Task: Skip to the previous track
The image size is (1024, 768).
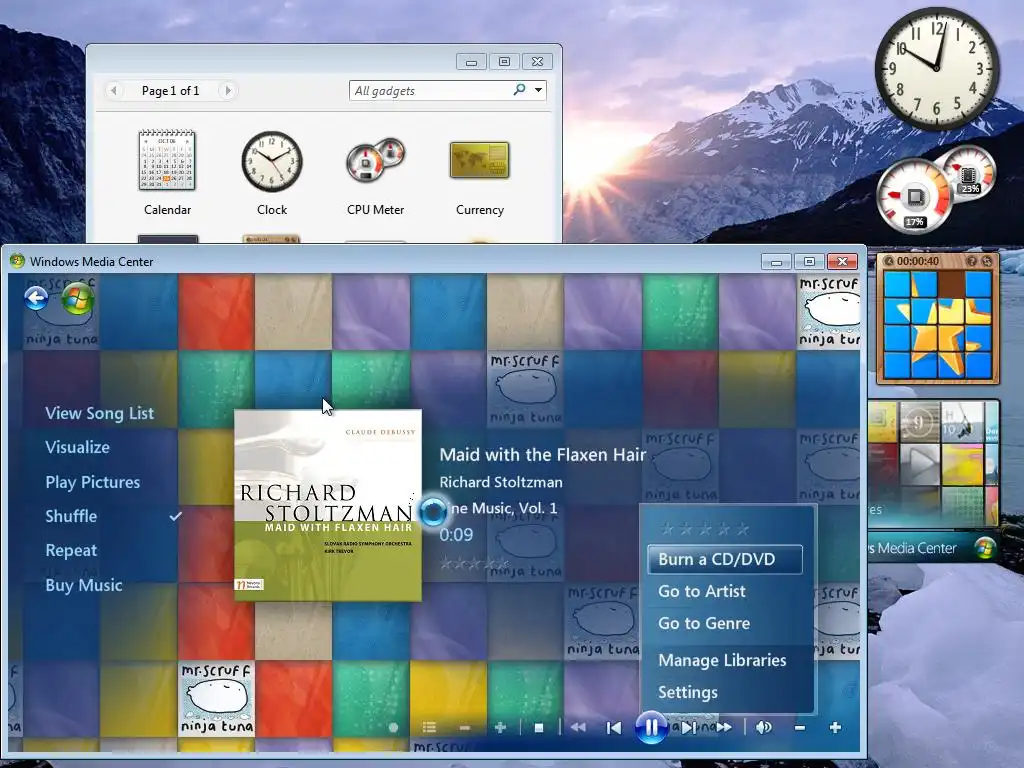Action: pos(614,728)
